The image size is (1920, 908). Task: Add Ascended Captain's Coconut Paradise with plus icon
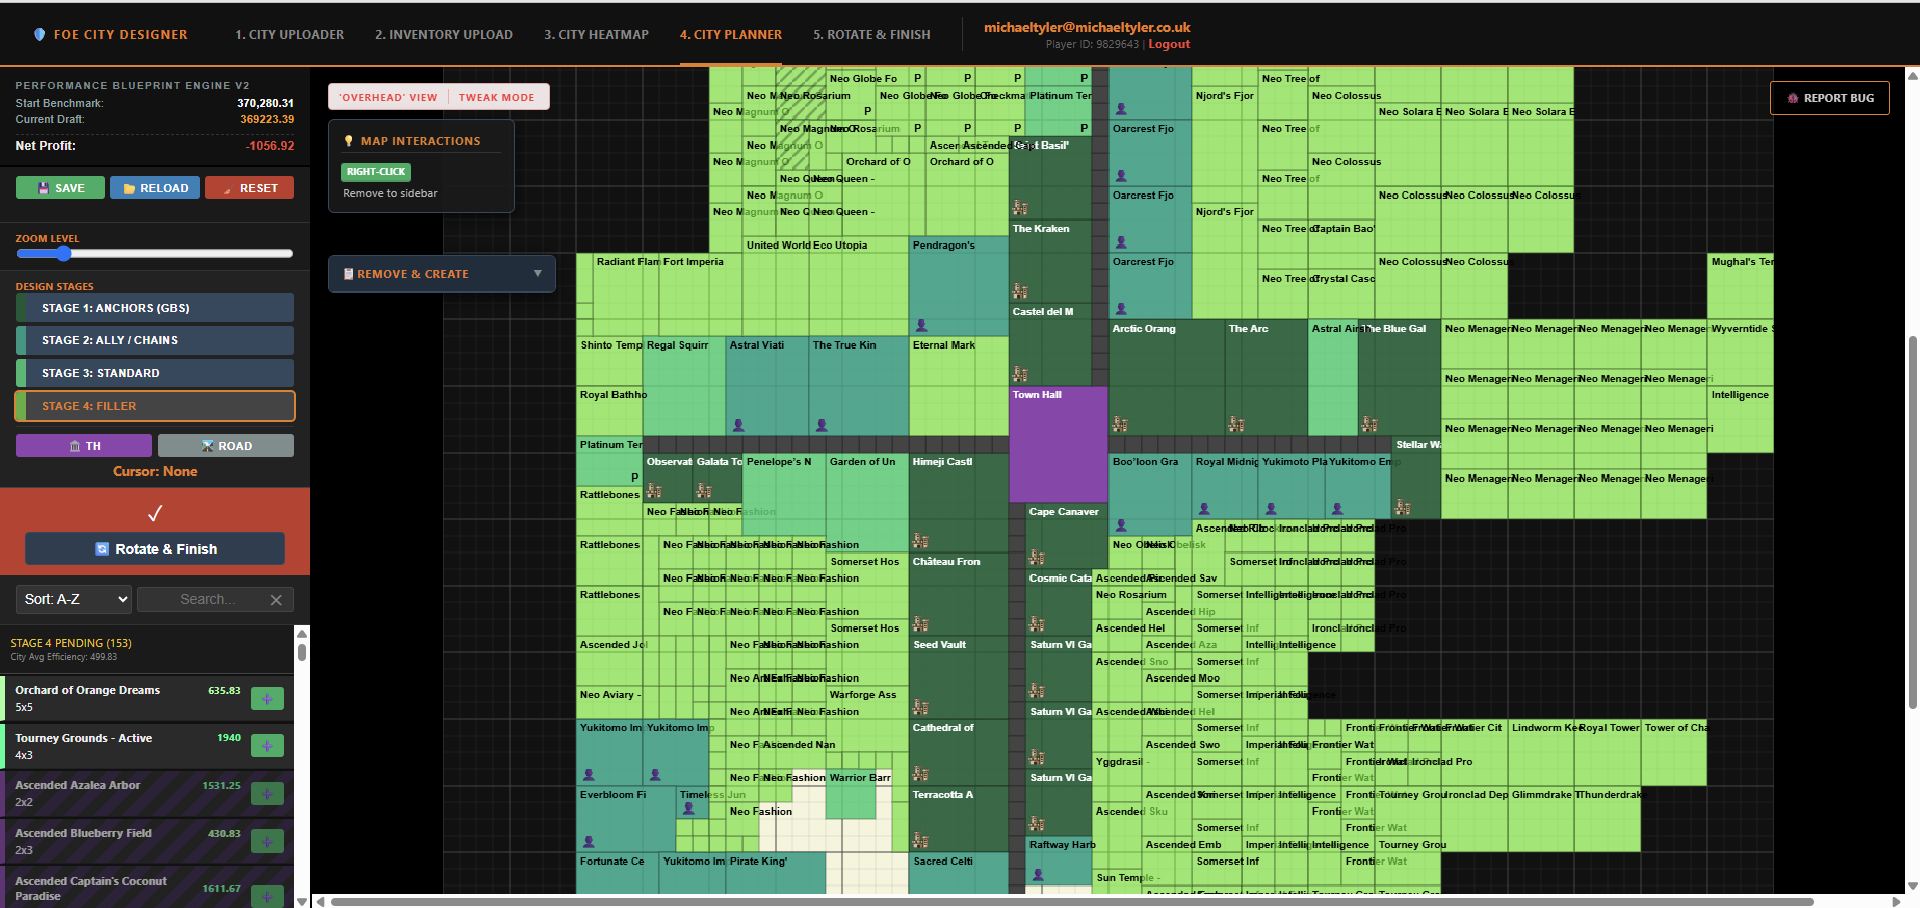coord(267,896)
